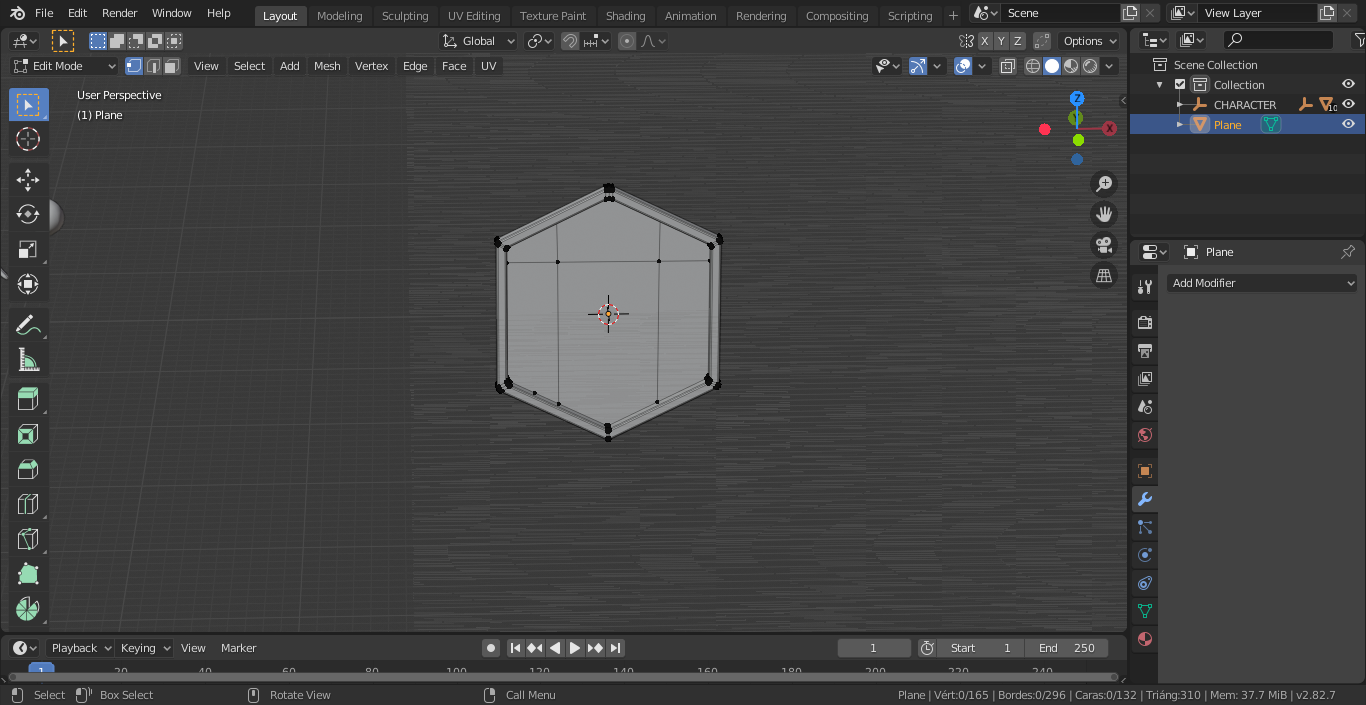Select the Inset Faces tool
1366x705 pixels.
point(28,435)
